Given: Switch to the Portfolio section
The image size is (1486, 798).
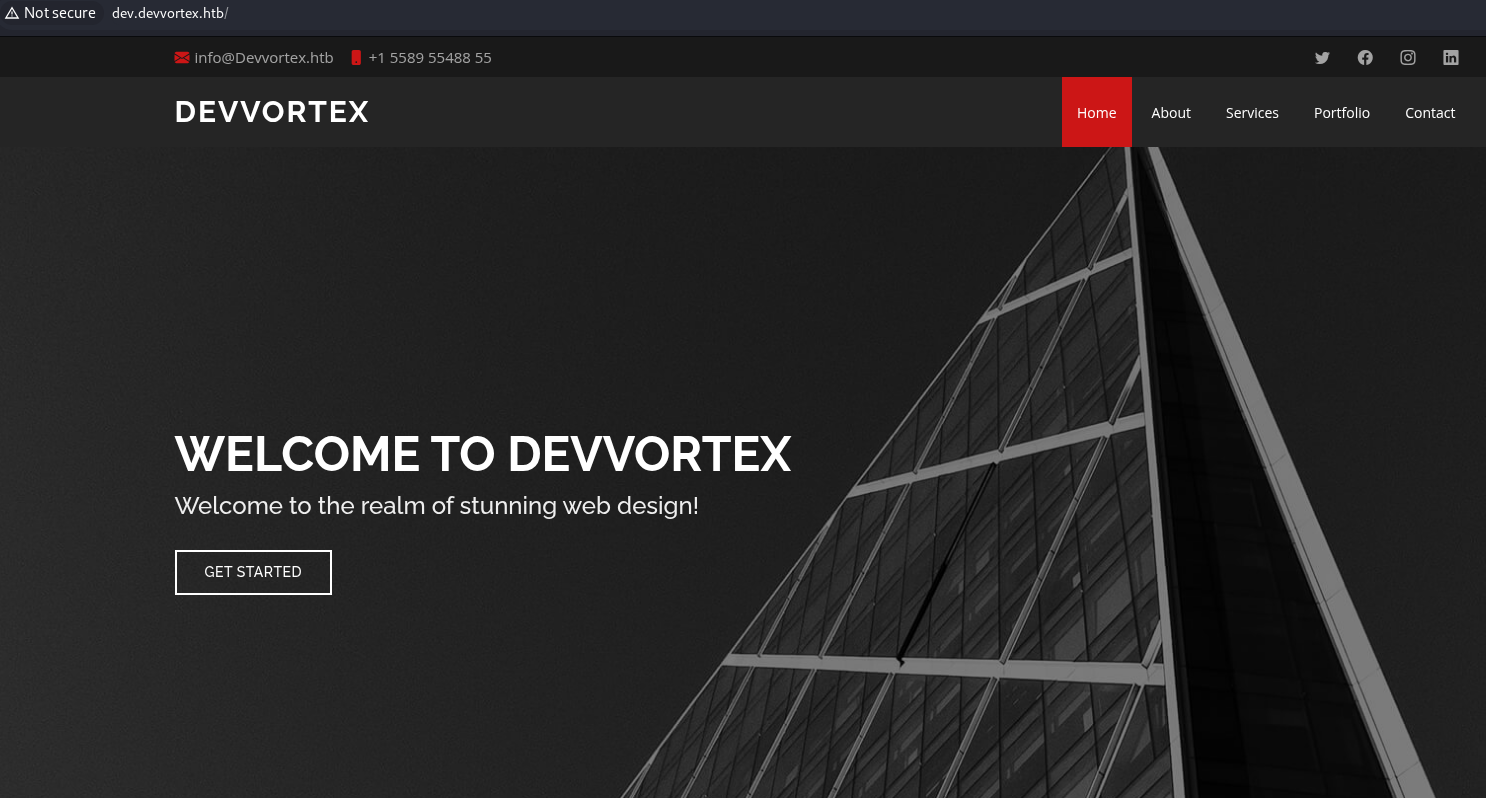Looking at the screenshot, I should [1341, 113].
